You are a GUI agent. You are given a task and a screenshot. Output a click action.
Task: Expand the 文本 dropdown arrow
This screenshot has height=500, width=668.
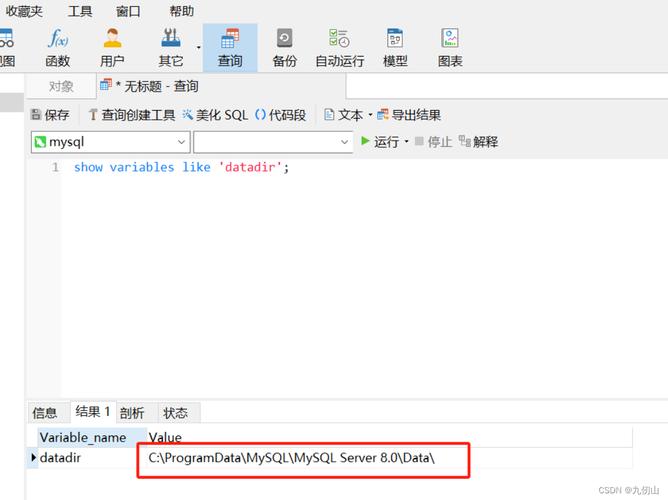tap(370, 115)
